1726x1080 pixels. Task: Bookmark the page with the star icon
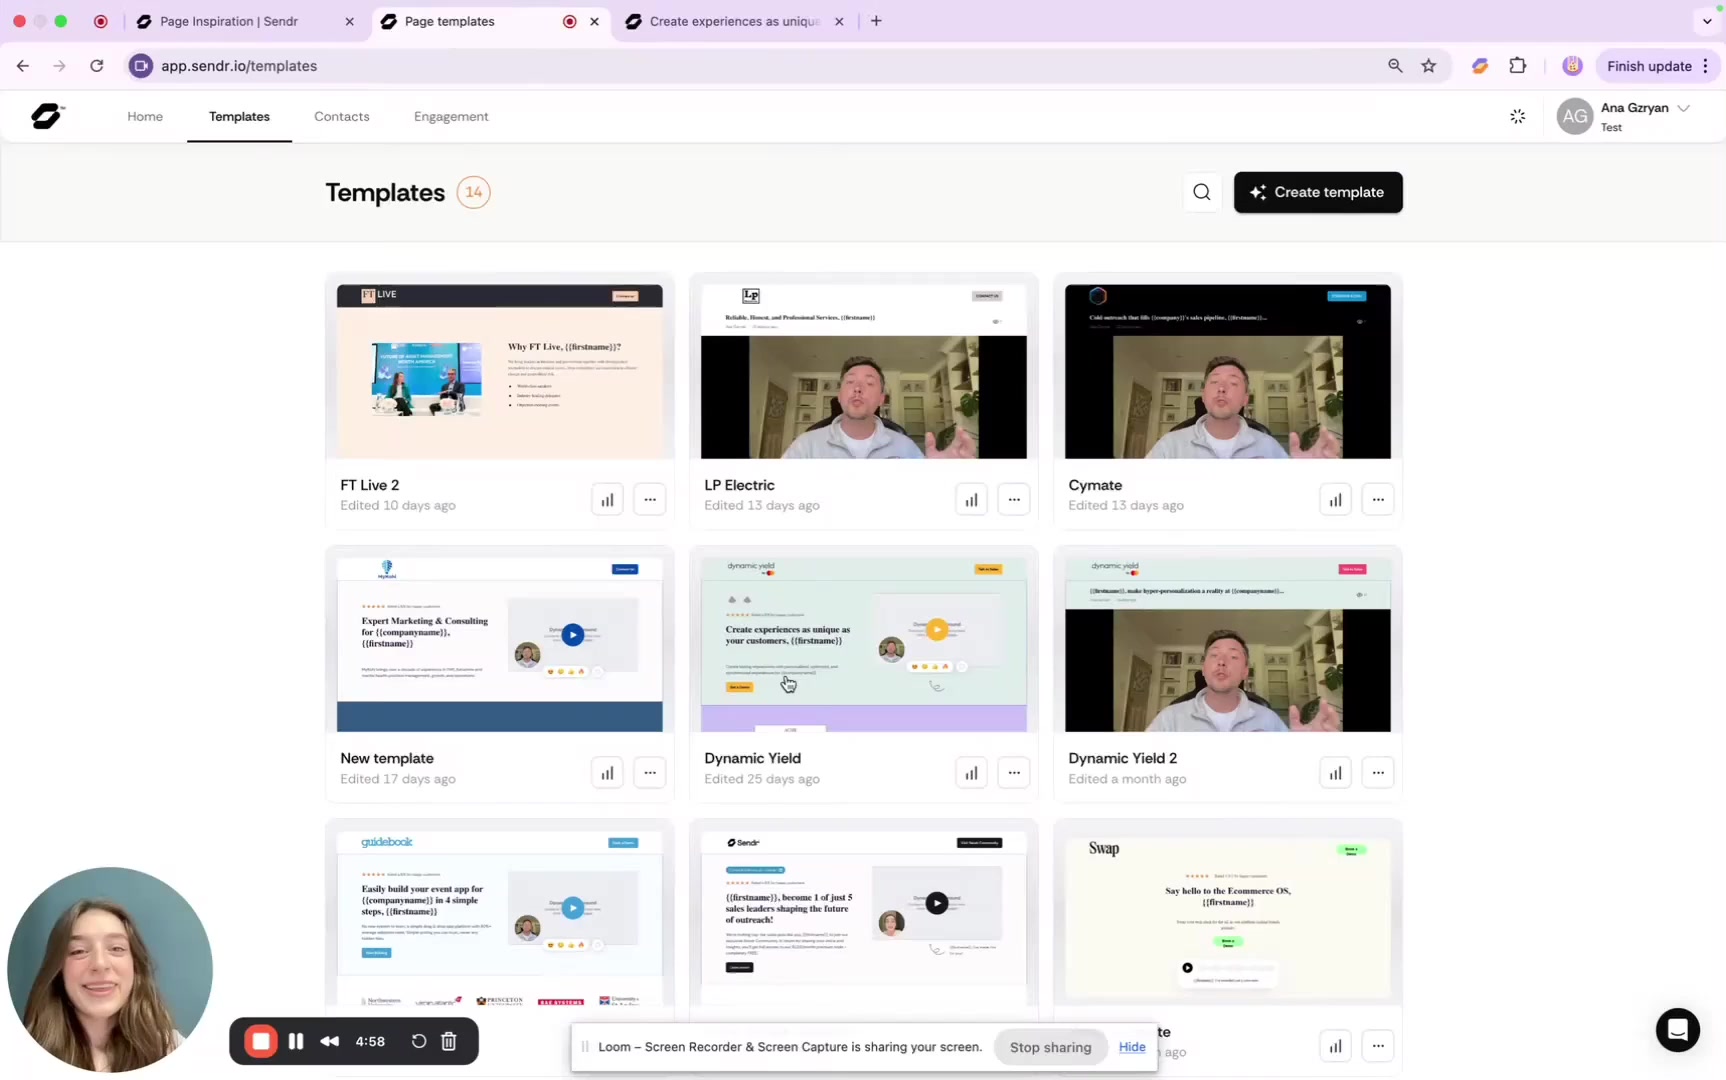click(x=1428, y=65)
